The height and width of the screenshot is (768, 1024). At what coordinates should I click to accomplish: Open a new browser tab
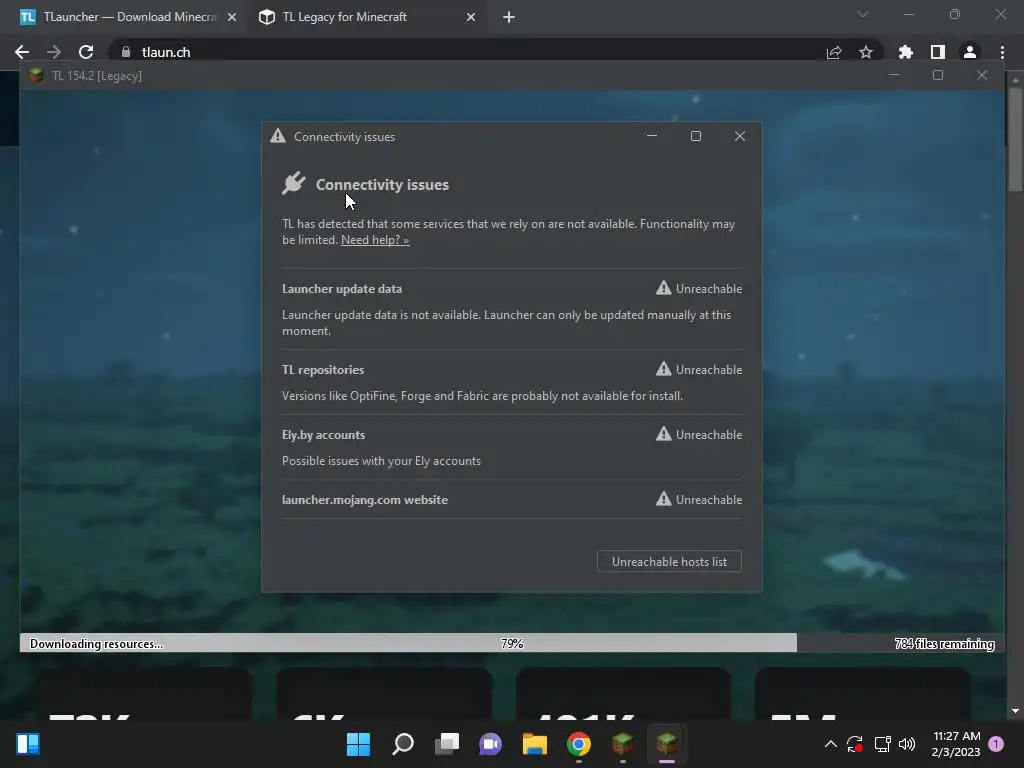tap(509, 17)
